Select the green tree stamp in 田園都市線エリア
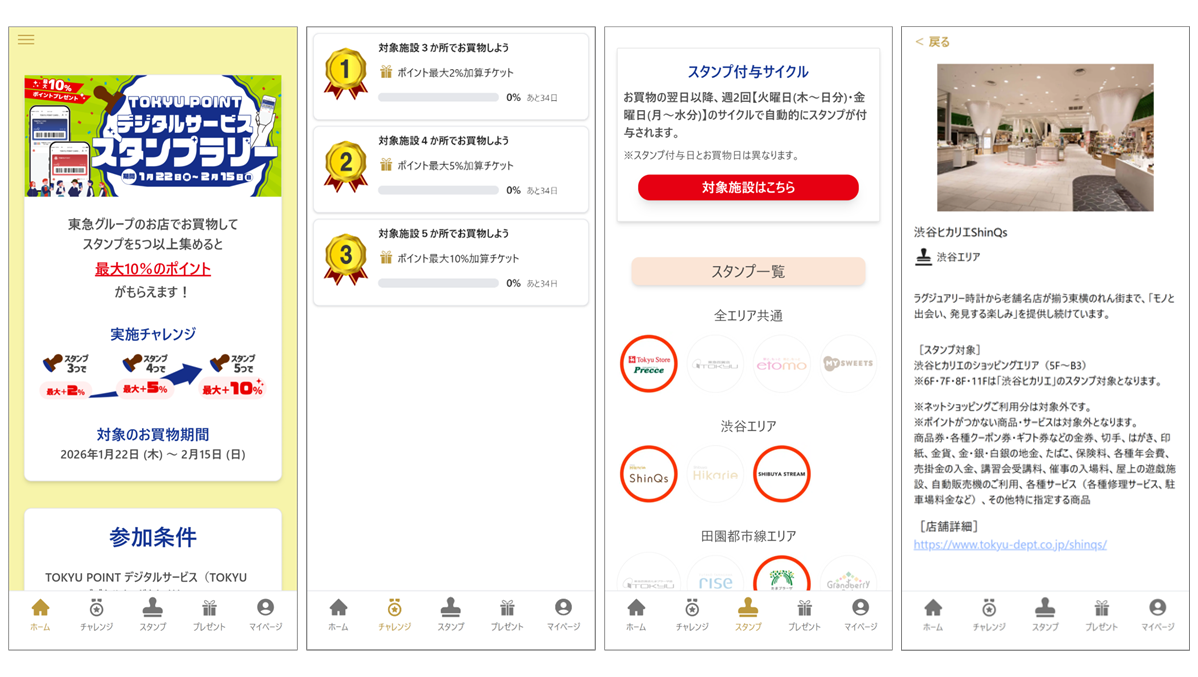The height and width of the screenshot is (677, 1198). pos(782,574)
